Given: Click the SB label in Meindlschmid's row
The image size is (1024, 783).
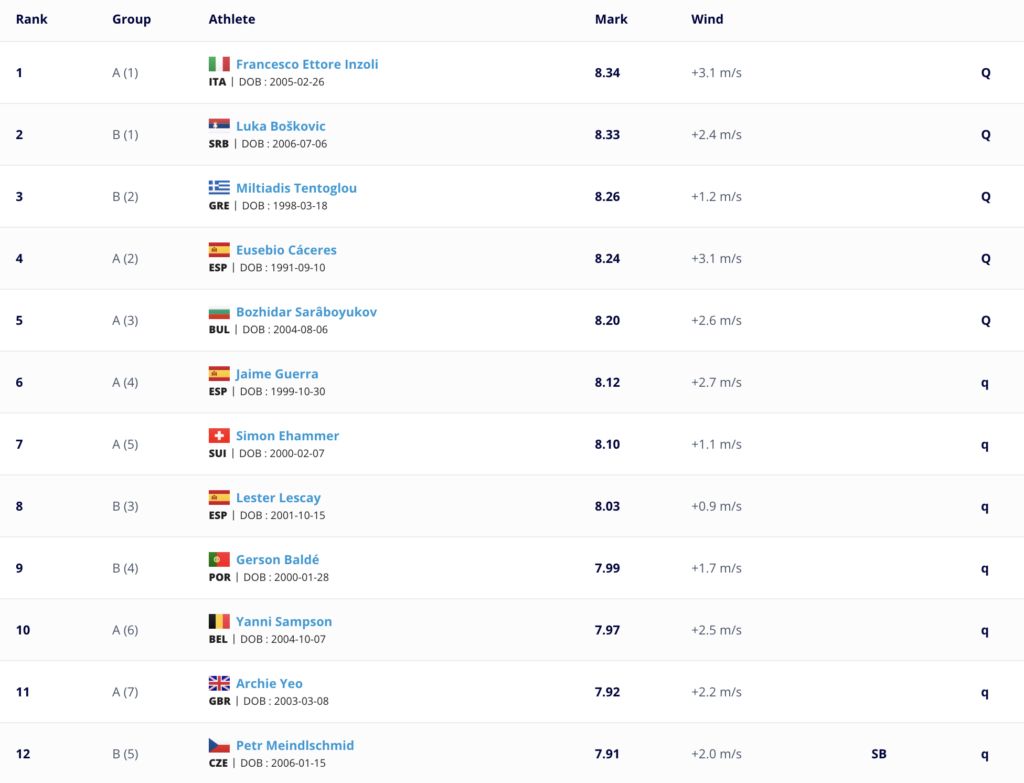Looking at the screenshot, I should [879, 754].
